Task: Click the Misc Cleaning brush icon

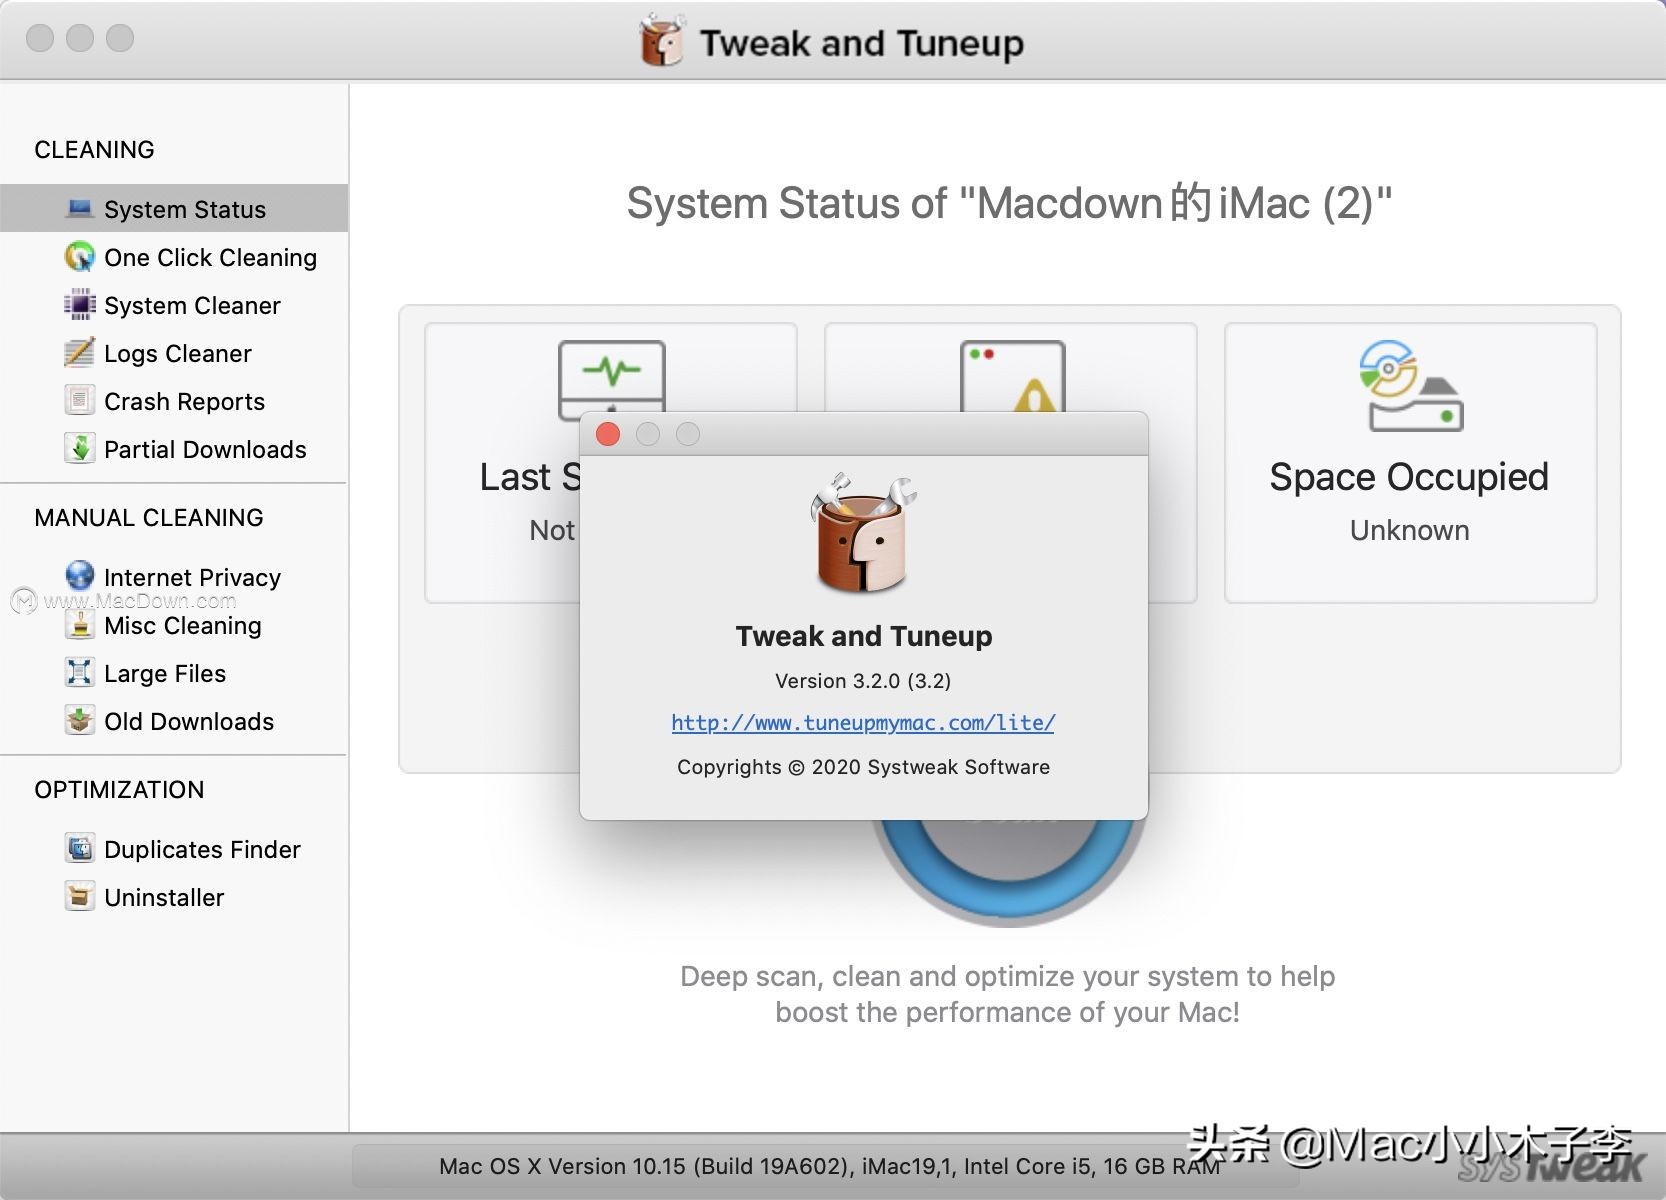Action: (x=78, y=625)
